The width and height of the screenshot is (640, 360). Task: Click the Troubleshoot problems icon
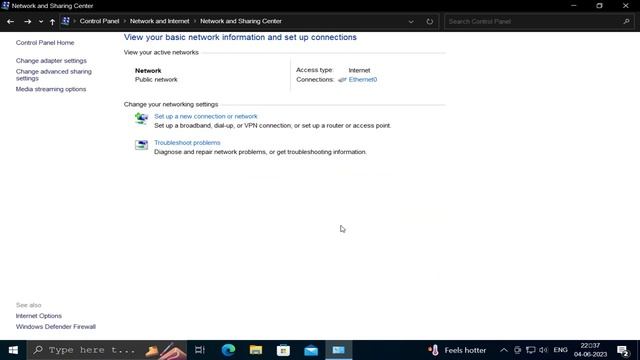141,144
